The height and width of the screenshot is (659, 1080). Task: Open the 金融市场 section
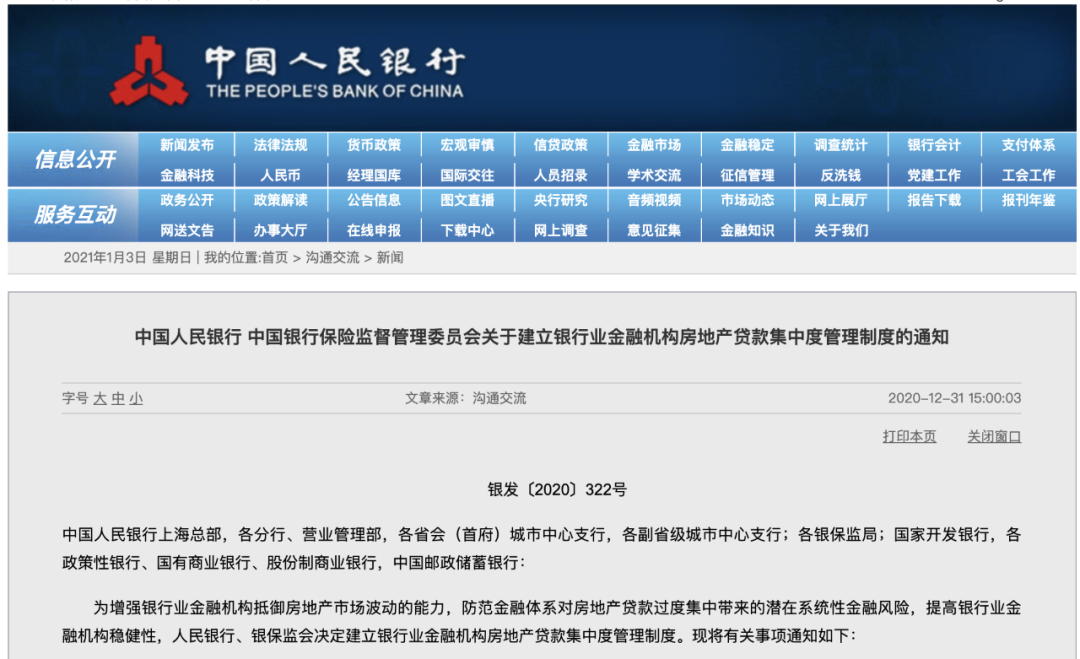pyautogui.click(x=653, y=144)
